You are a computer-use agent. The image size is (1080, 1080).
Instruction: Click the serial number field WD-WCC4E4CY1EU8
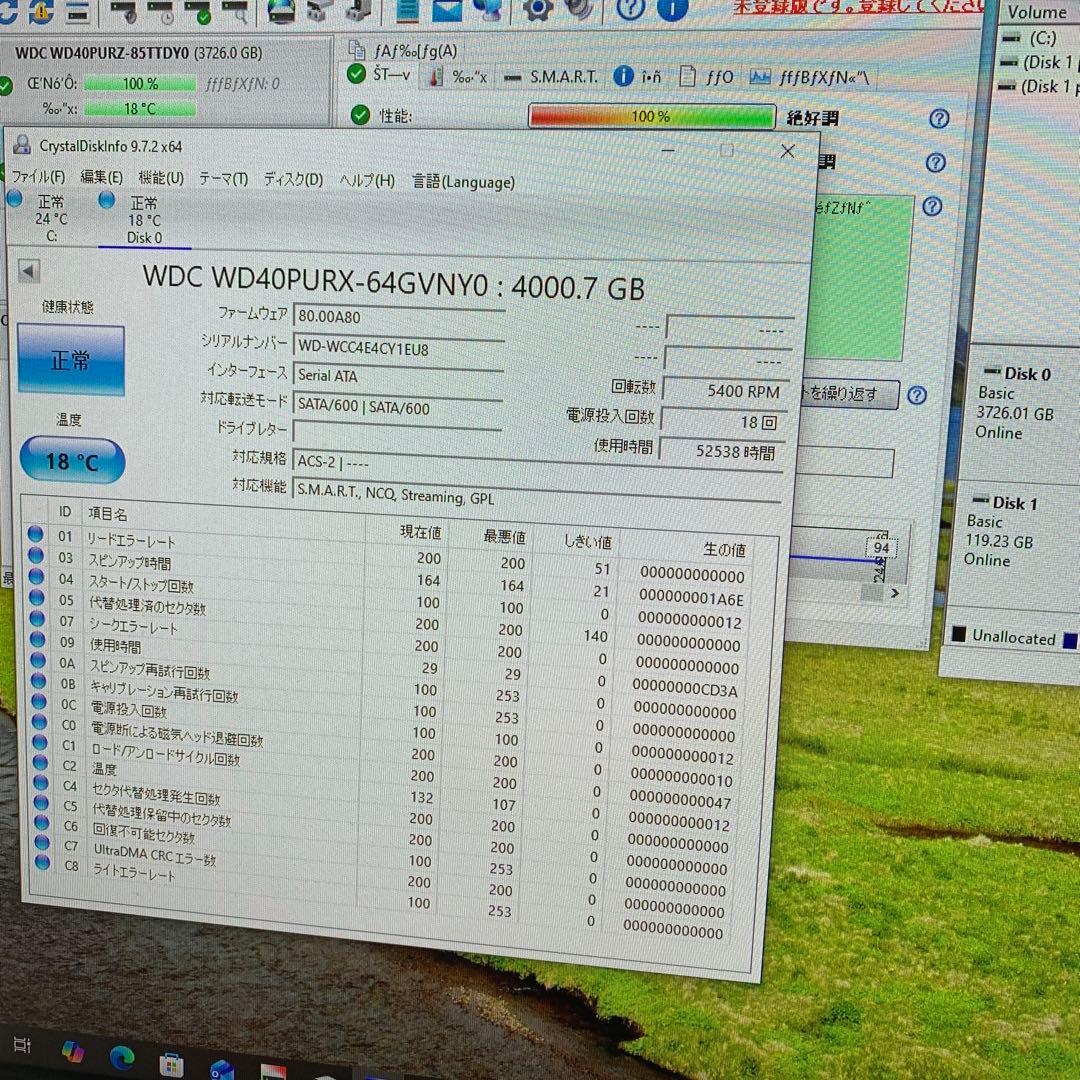tap(398, 347)
